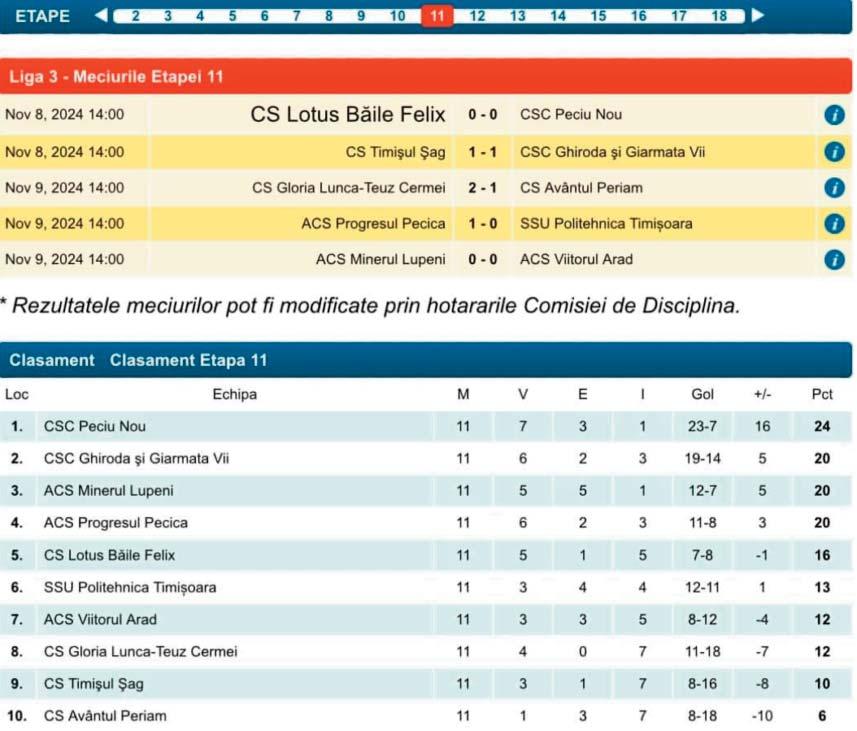
Task: Select stage 17 in Etape bar
Action: [679, 16]
